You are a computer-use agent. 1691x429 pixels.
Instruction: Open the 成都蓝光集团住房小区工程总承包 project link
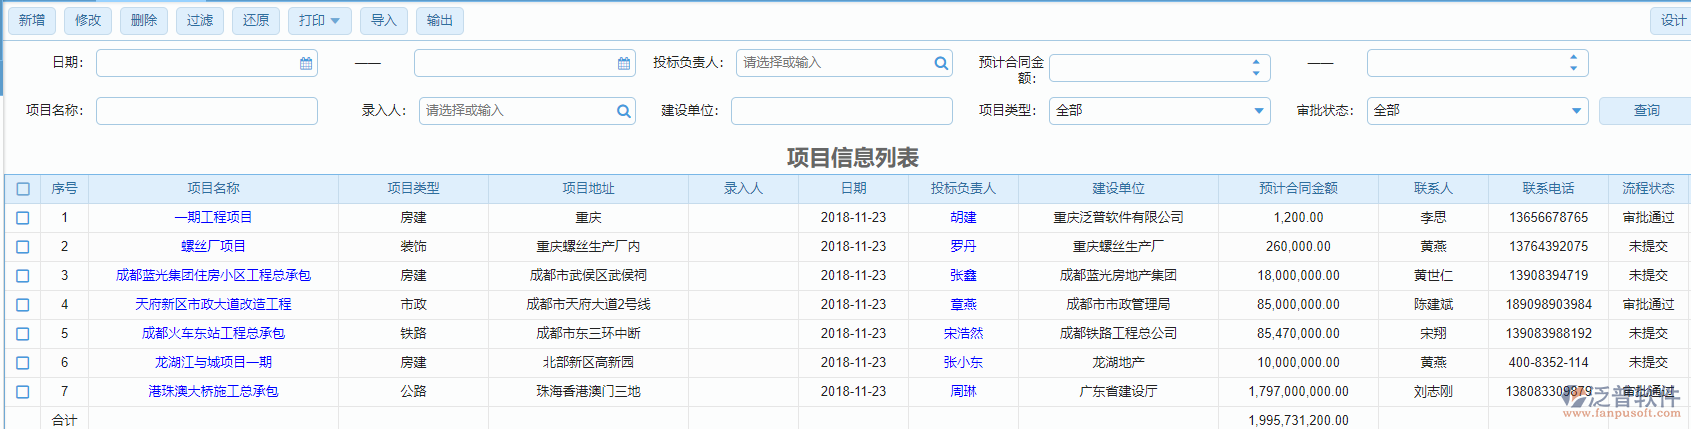(213, 275)
